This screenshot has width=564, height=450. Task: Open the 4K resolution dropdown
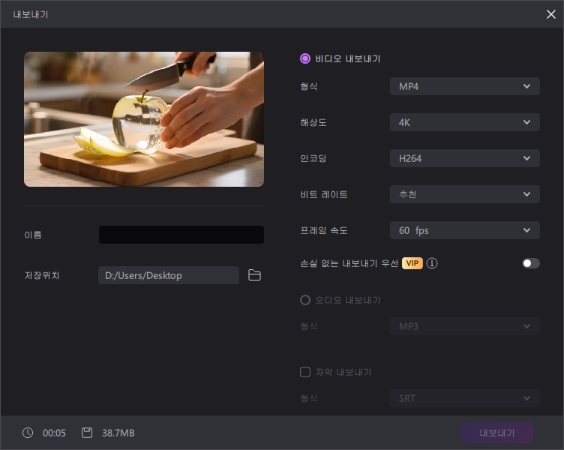(x=465, y=122)
